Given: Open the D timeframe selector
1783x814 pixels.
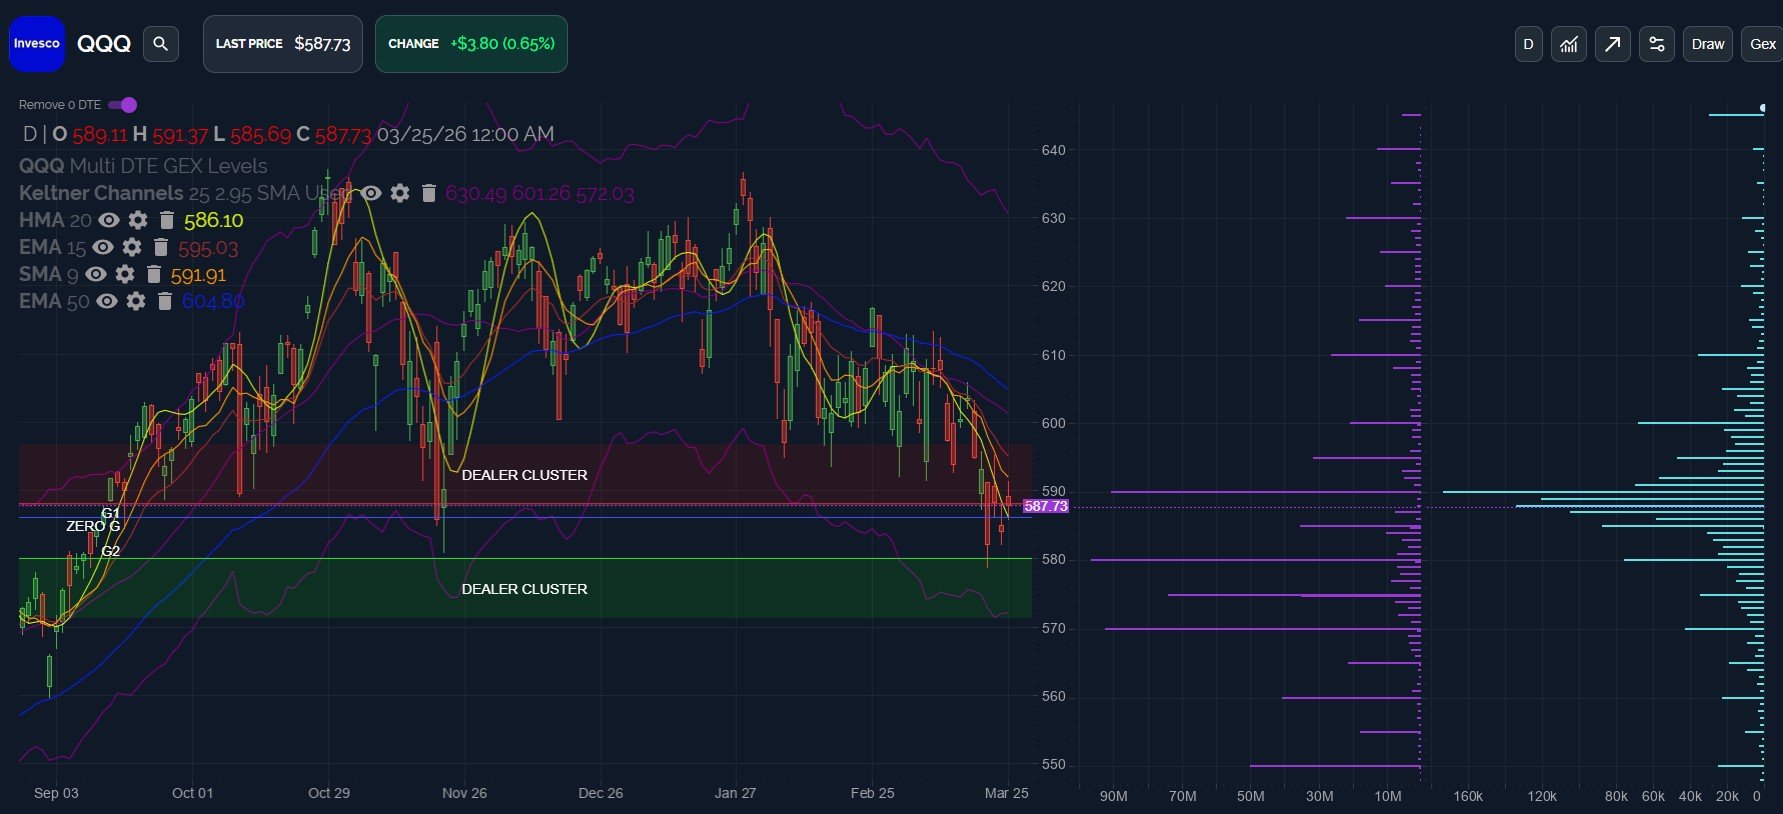Looking at the screenshot, I should pos(1528,44).
